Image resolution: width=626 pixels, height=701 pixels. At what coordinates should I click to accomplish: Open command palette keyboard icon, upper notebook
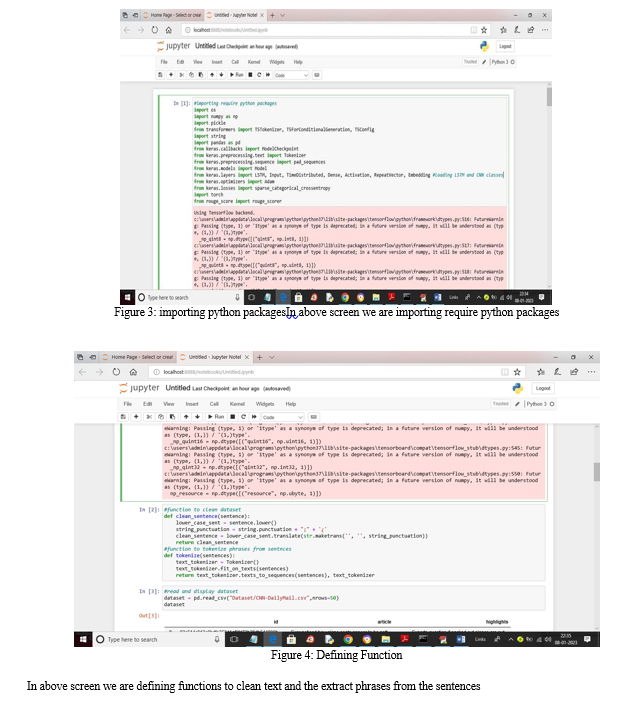tap(317, 75)
